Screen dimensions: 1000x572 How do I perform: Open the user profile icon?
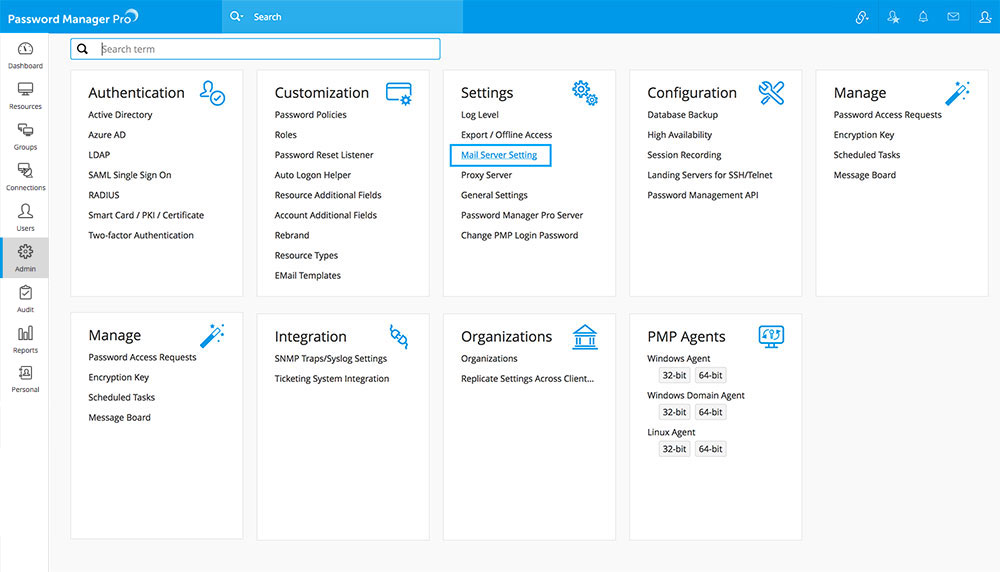click(985, 17)
